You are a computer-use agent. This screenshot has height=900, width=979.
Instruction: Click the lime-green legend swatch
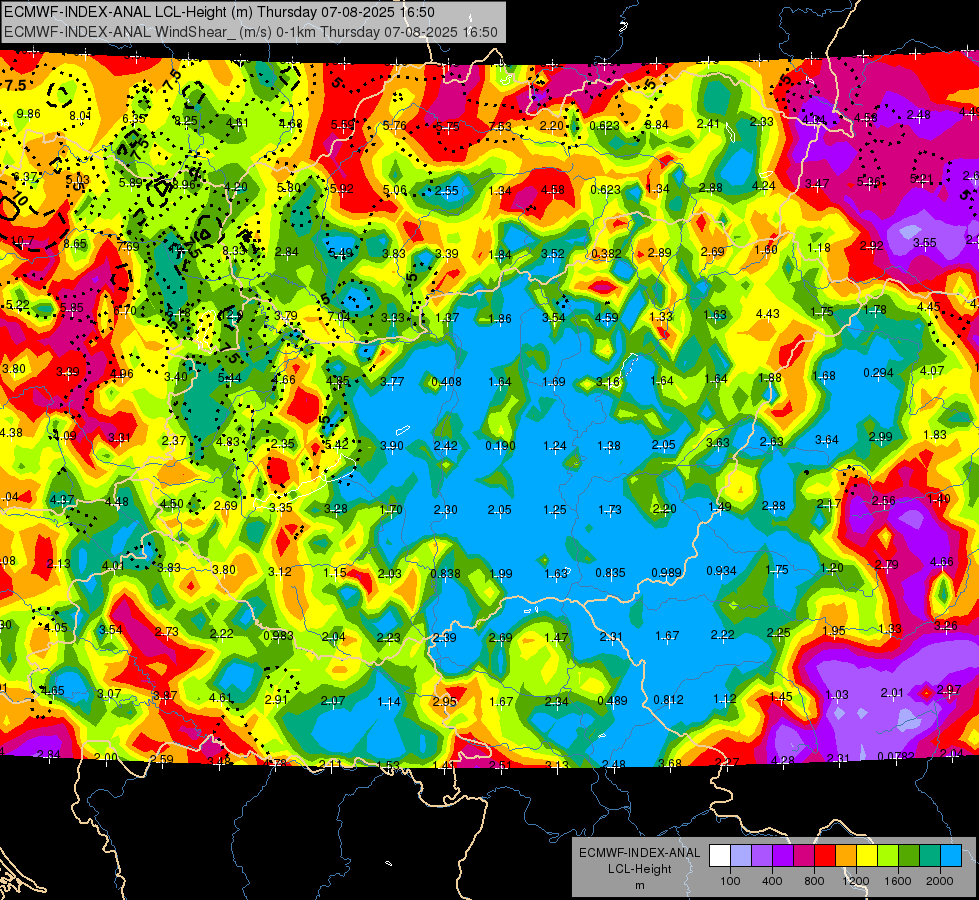coord(888,856)
